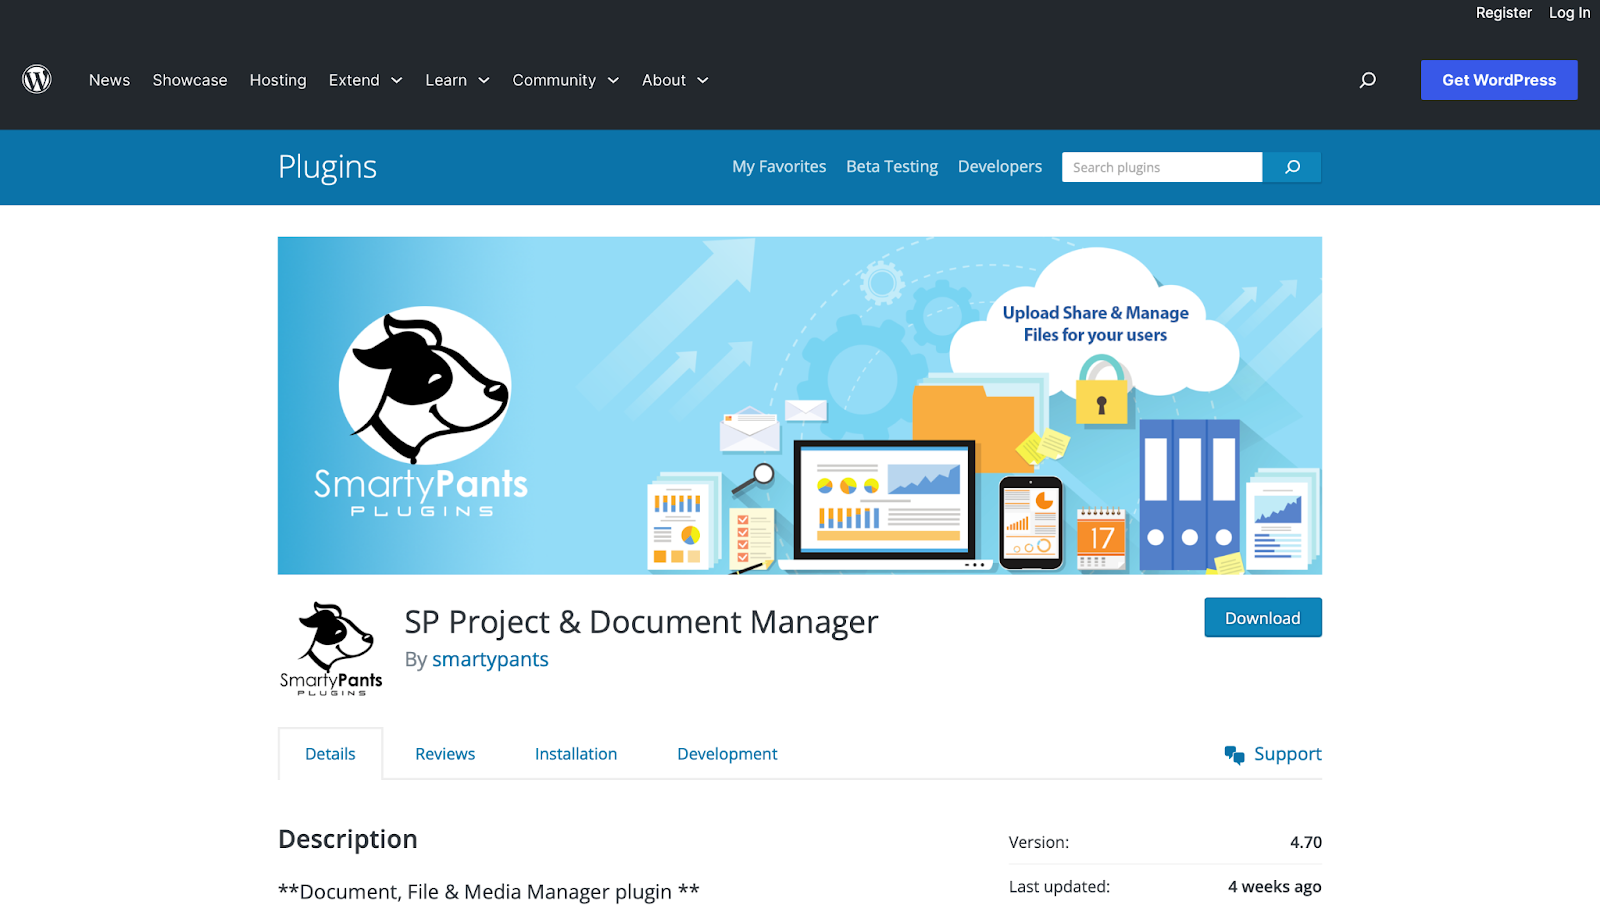Image resolution: width=1600 pixels, height=905 pixels.
Task: Click the 'Last updated:' label
Action: (x=1059, y=887)
